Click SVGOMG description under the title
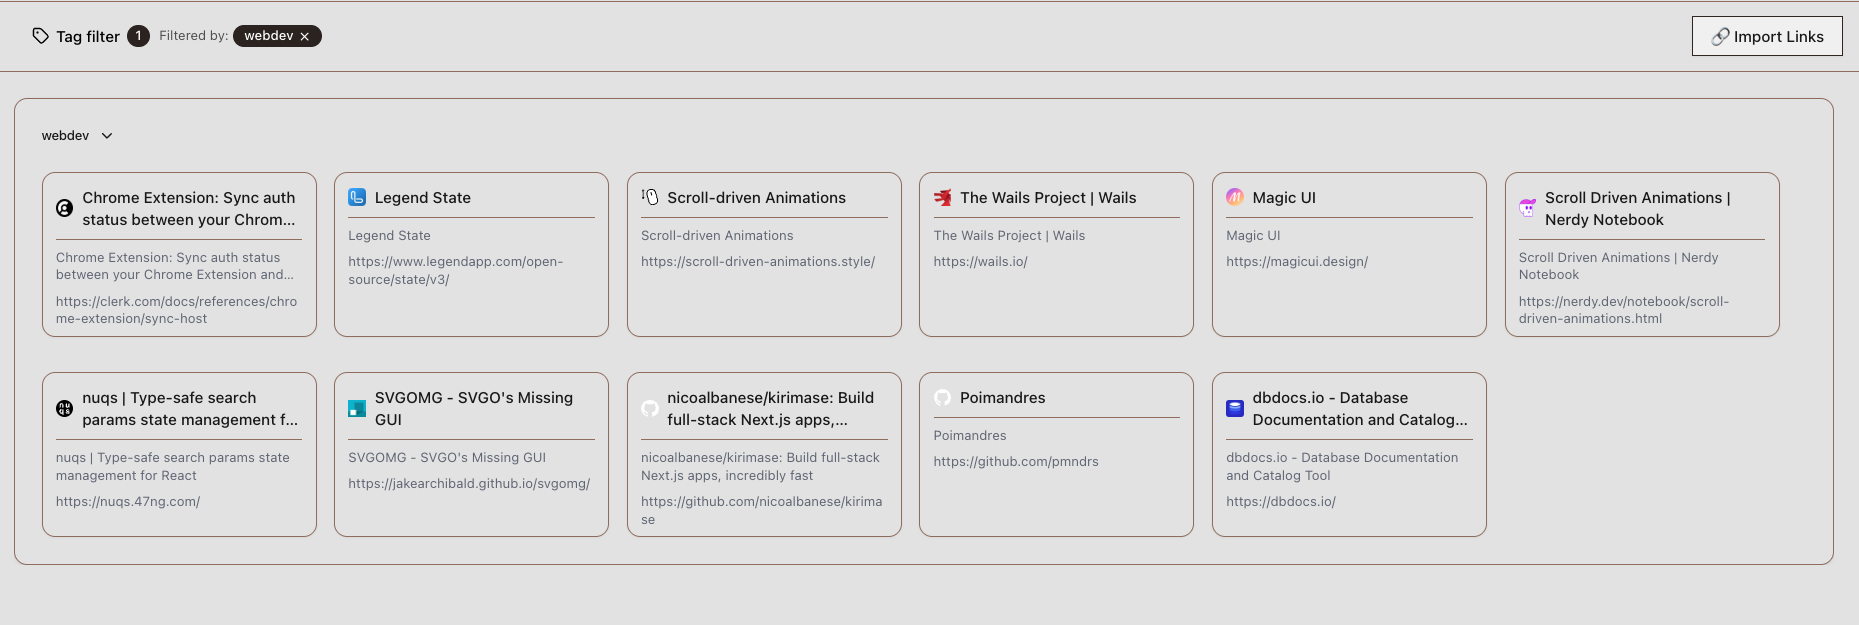This screenshot has height=625, width=1859. click(x=447, y=458)
